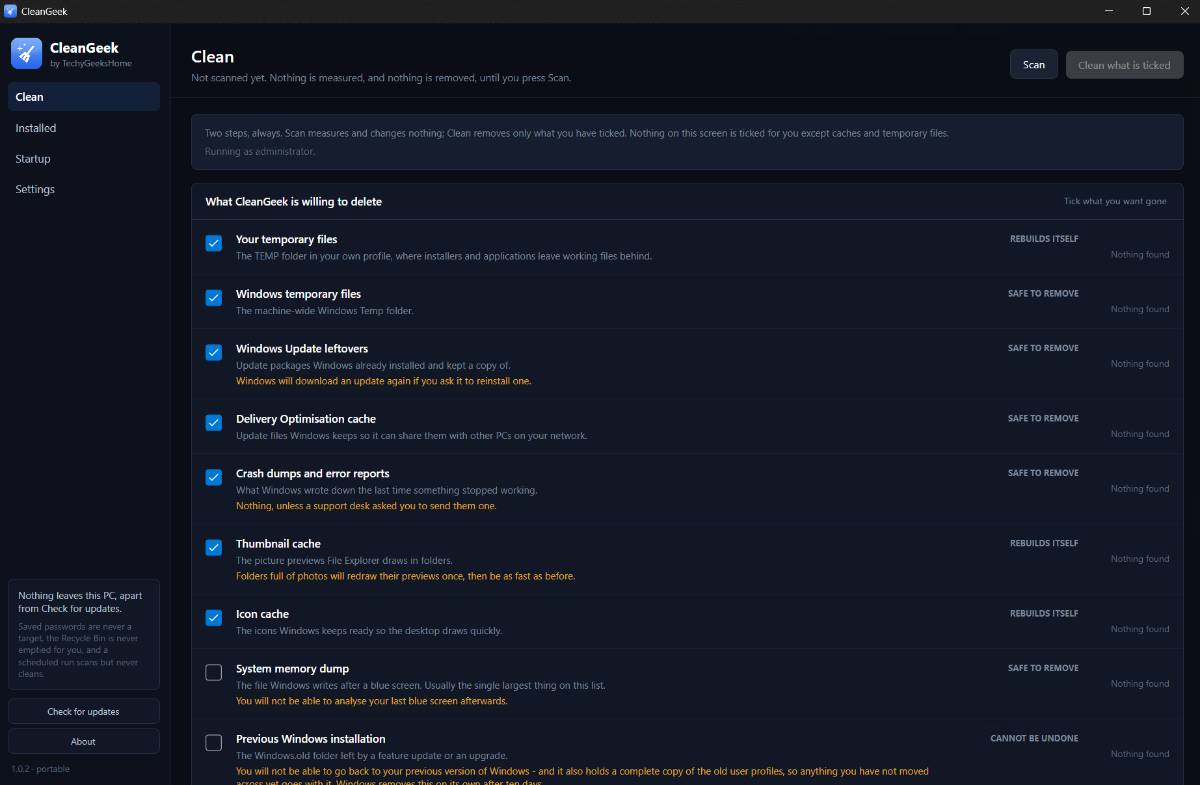Image resolution: width=1200 pixels, height=785 pixels.
Task: Click 'What CleanGeek is willing to delete' header
Action: (294, 201)
